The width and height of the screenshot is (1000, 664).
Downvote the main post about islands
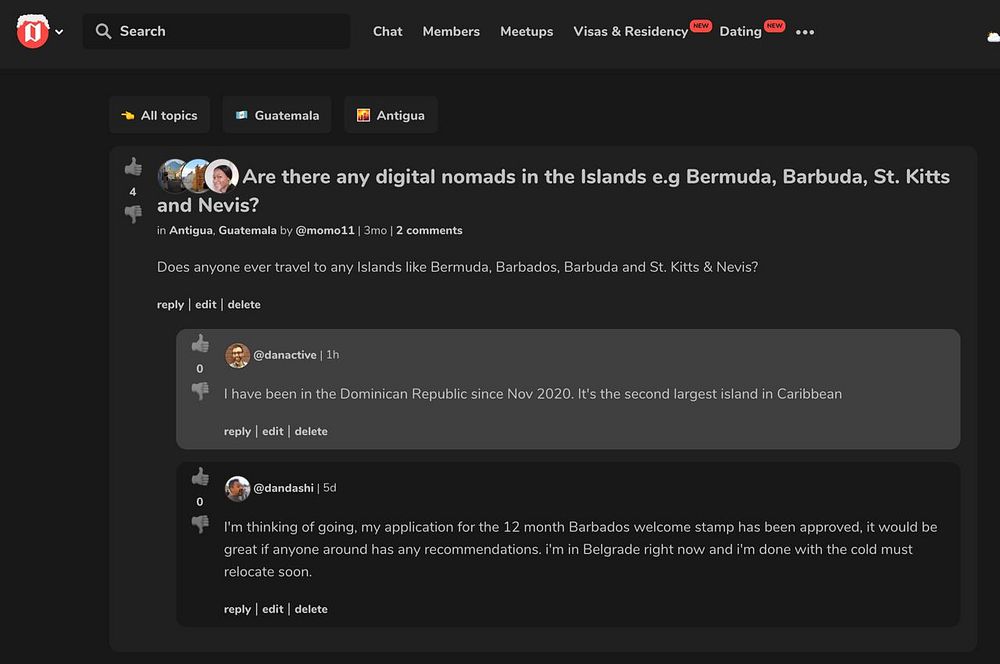133,214
